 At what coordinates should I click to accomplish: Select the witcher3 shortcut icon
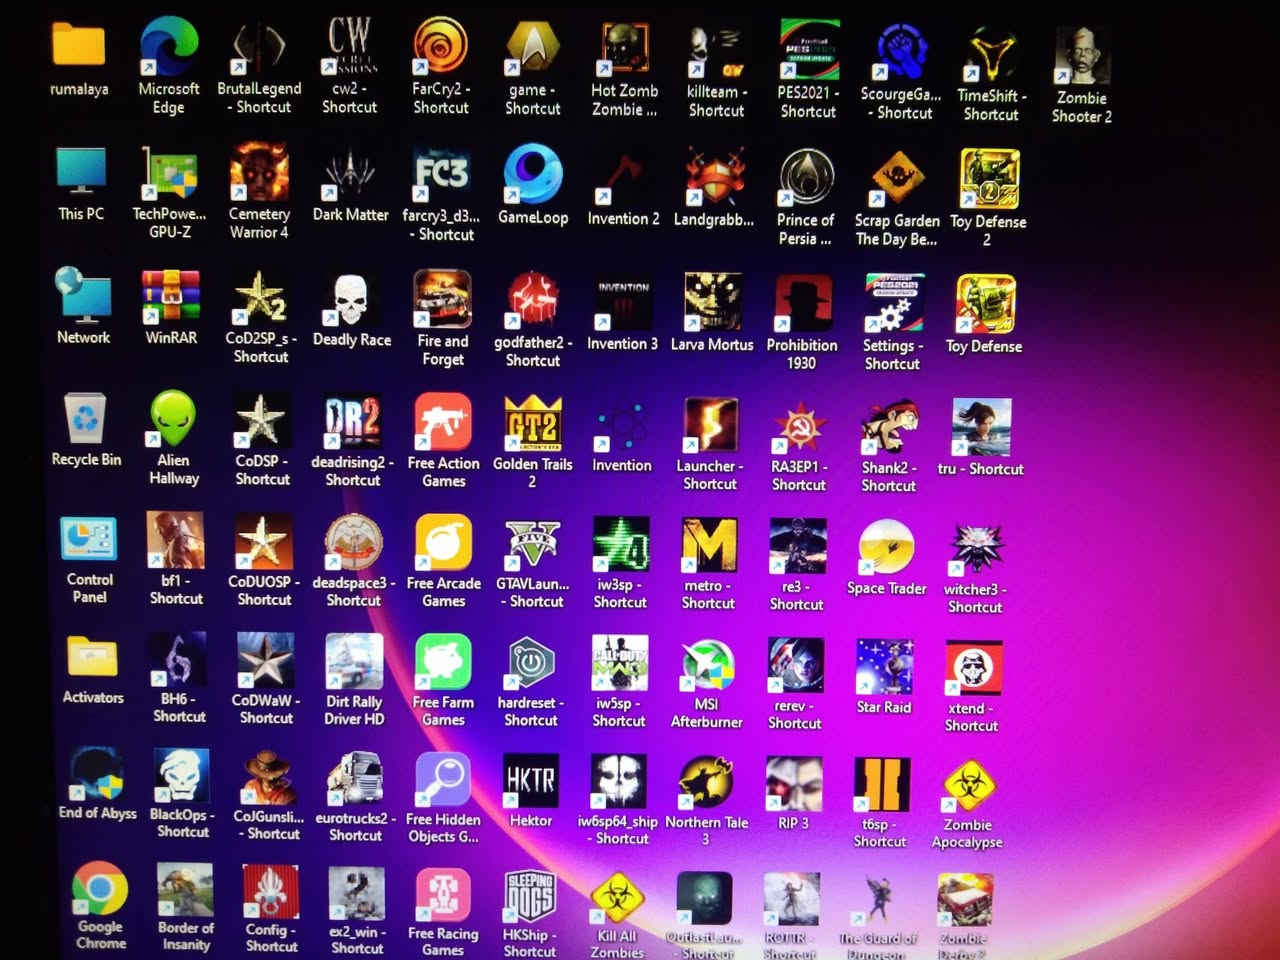point(975,549)
